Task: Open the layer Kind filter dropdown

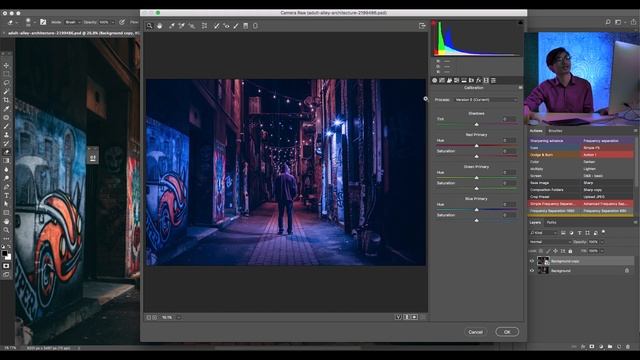Action: pyautogui.click(x=543, y=233)
